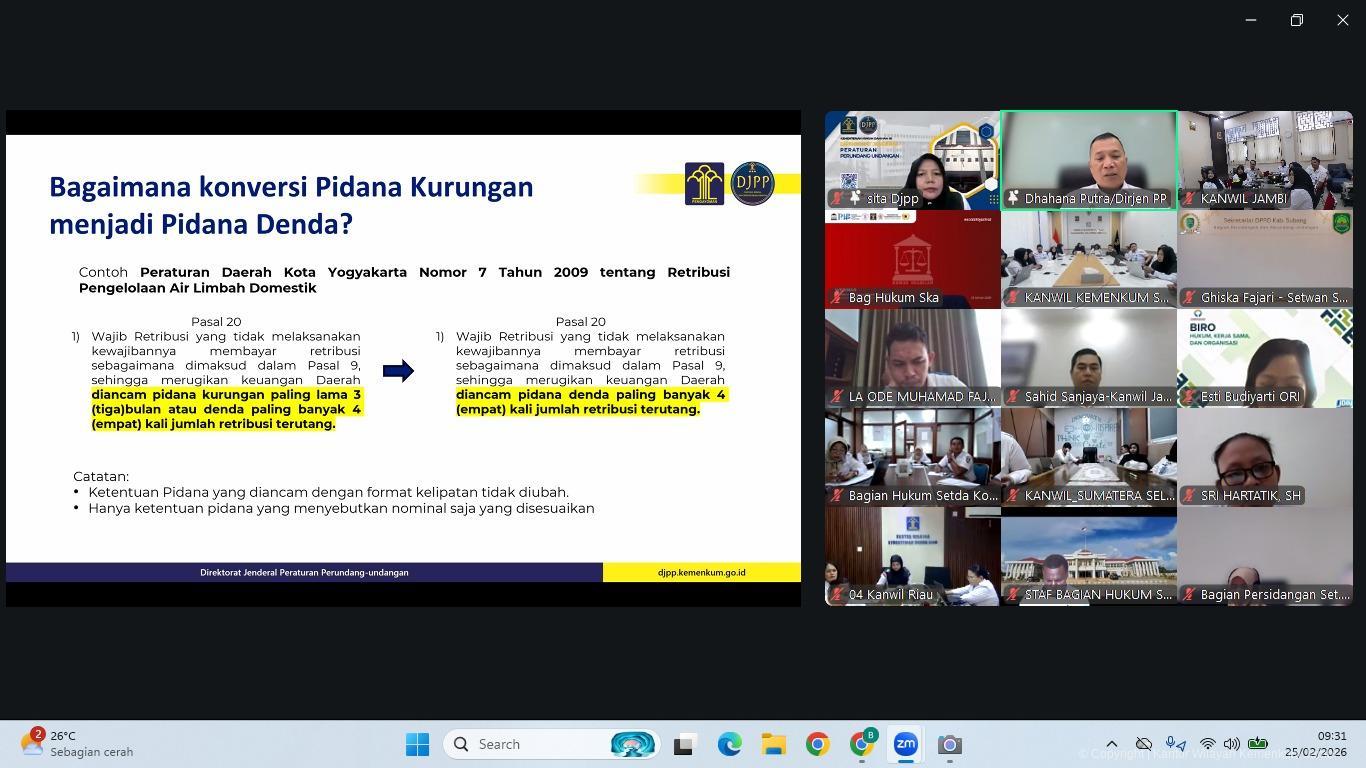Toggle Bag Hukum Ska's mute indicator

click(x=837, y=297)
